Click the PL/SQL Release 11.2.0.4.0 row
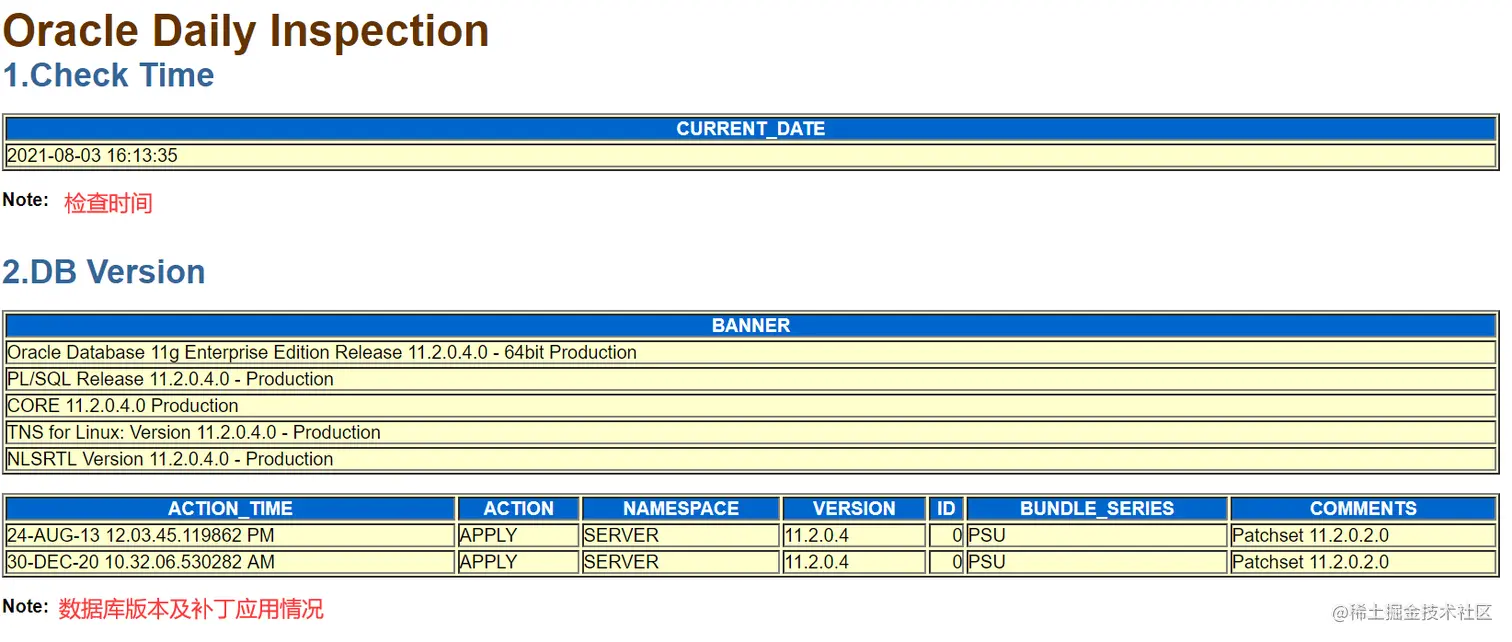The width and height of the screenshot is (1512, 642). point(750,379)
